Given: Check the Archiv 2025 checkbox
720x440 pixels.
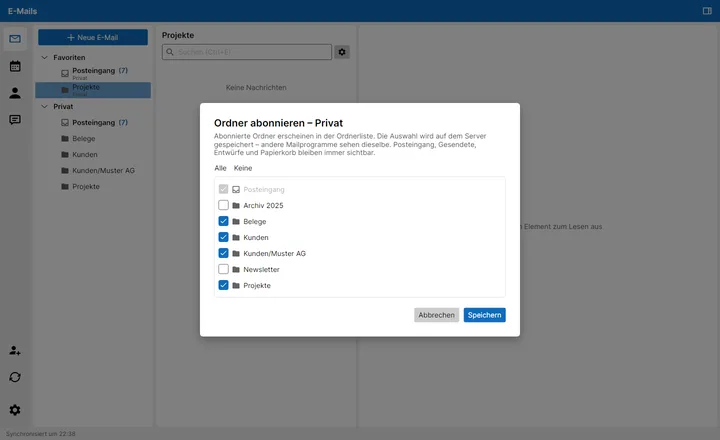Looking at the screenshot, I should point(223,205).
